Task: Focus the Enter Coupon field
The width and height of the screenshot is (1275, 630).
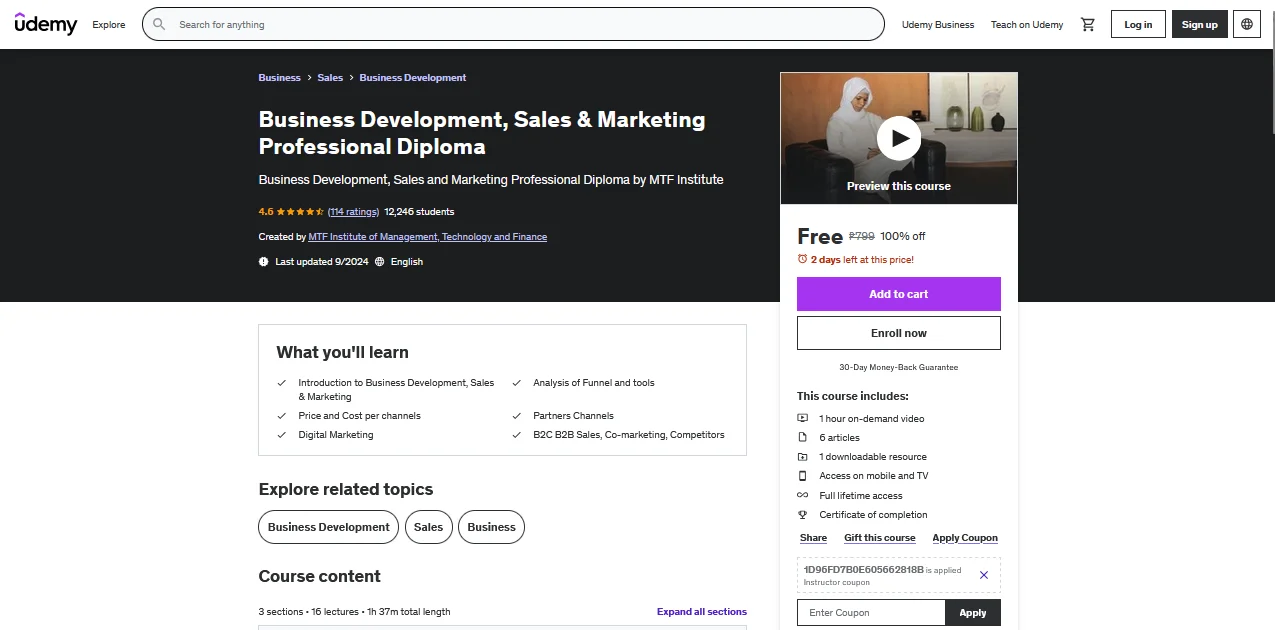Action: tap(871, 613)
